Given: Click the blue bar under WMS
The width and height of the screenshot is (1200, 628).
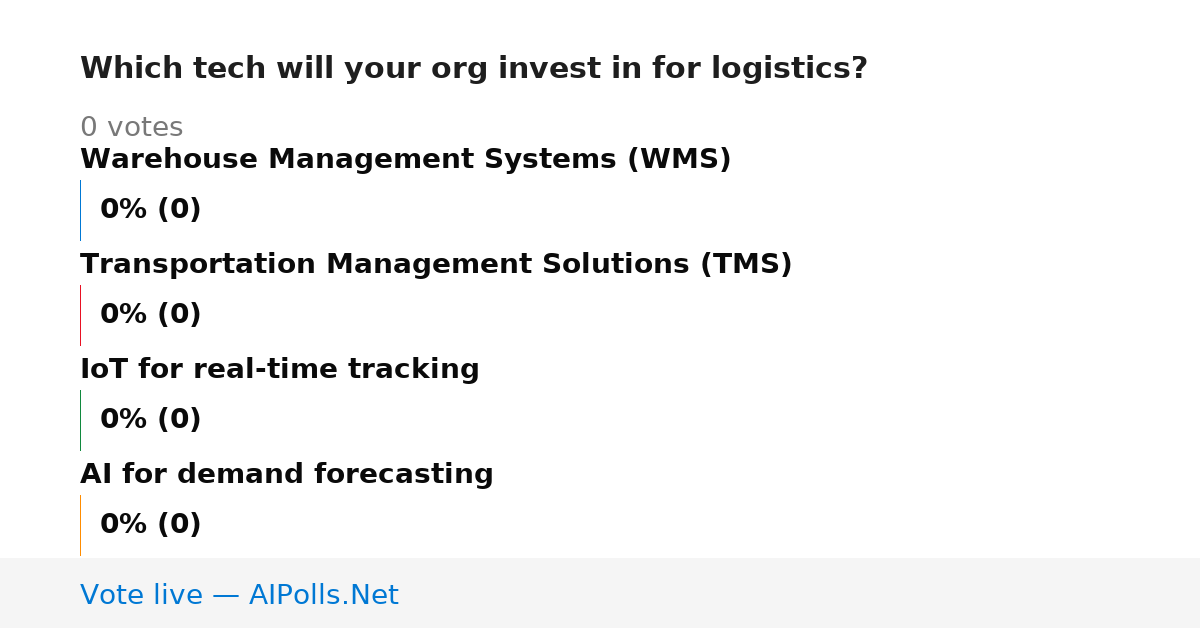Looking at the screenshot, I should click(x=81, y=210).
